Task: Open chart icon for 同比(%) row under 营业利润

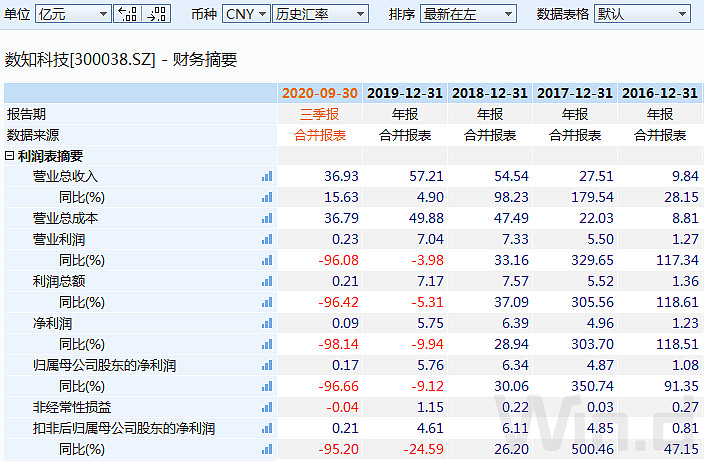Action: coord(267,260)
